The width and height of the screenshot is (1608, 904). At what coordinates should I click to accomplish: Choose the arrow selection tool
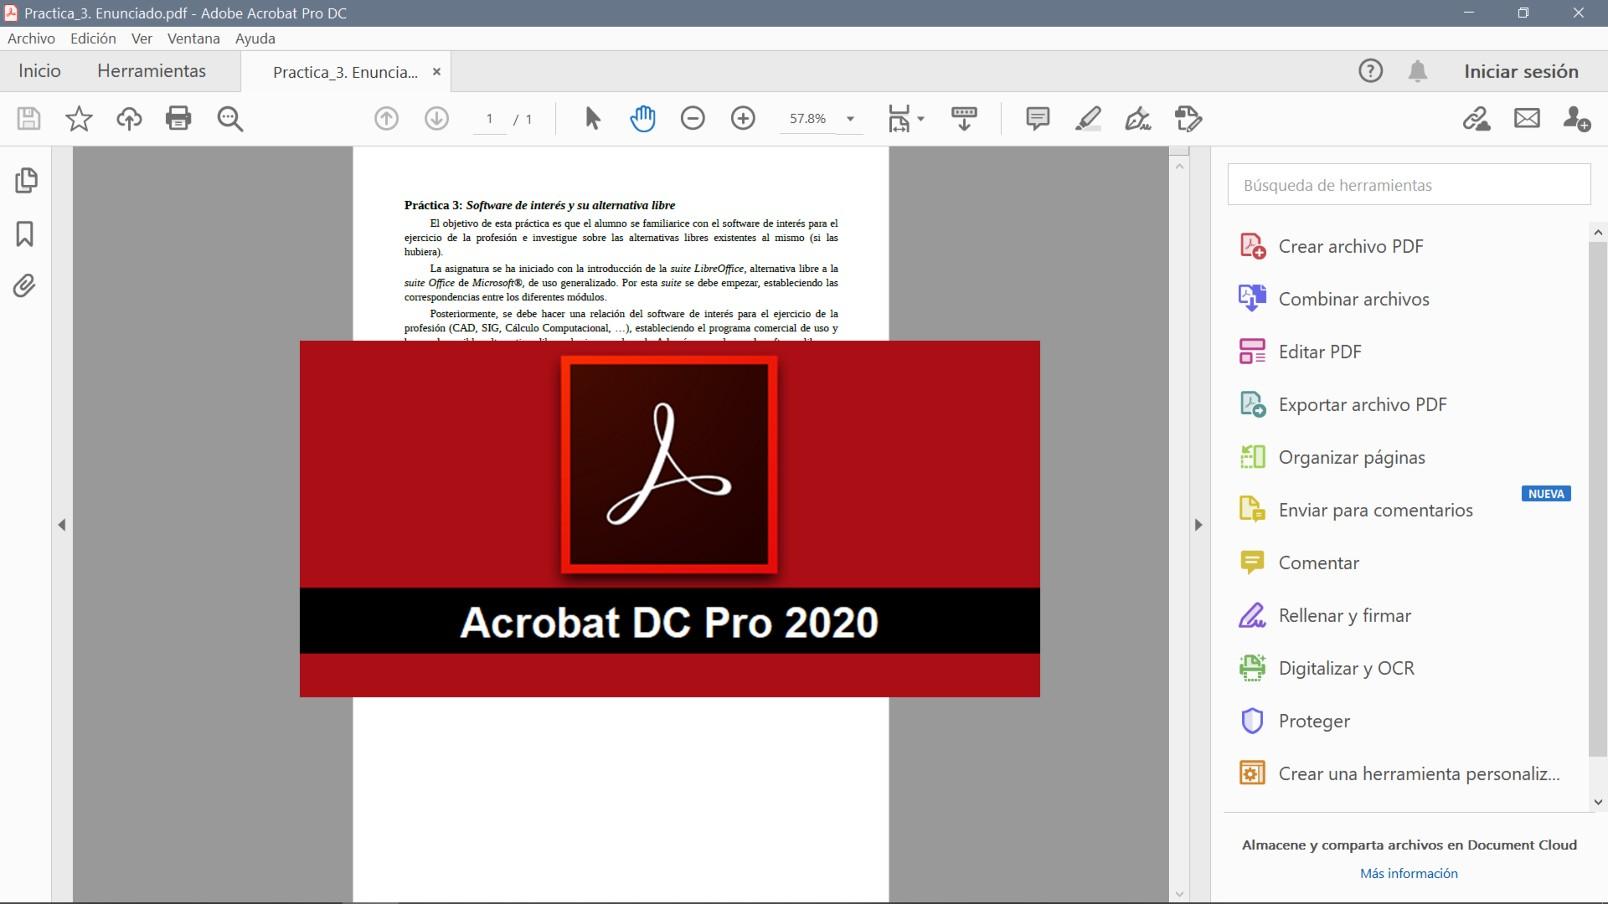[592, 119]
